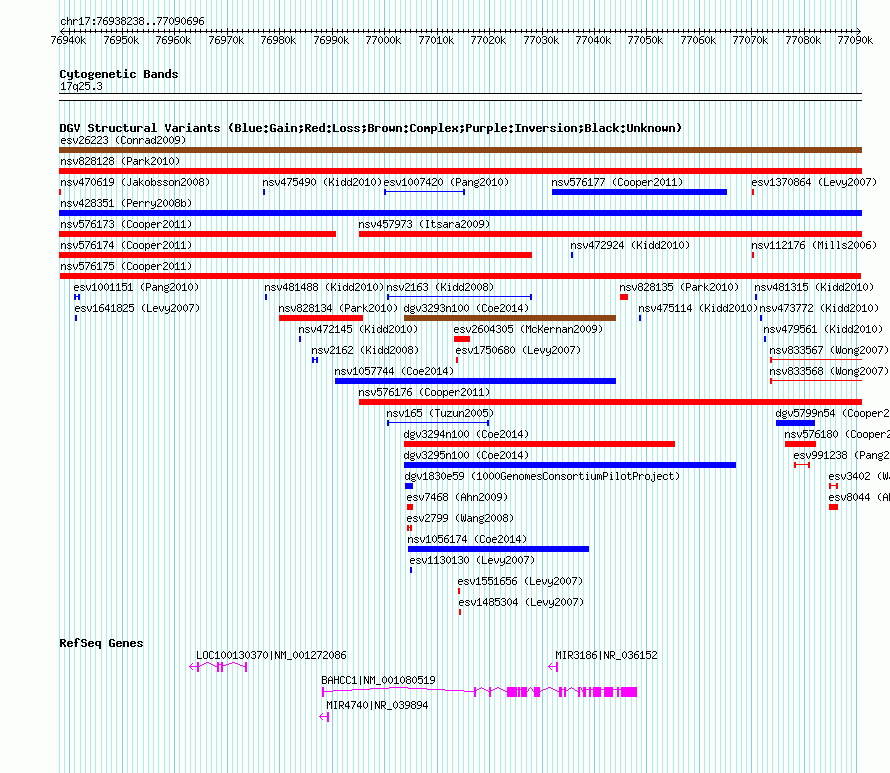Click the nsv472924 (Kidd2010) label
Viewport: 890px width, 773px height.
click(630, 245)
